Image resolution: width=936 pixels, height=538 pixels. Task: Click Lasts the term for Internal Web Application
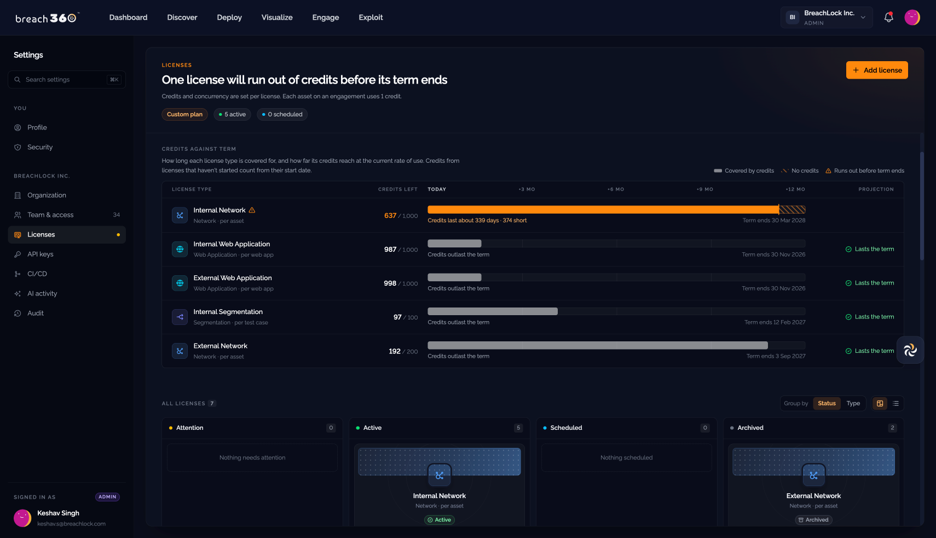pos(870,249)
